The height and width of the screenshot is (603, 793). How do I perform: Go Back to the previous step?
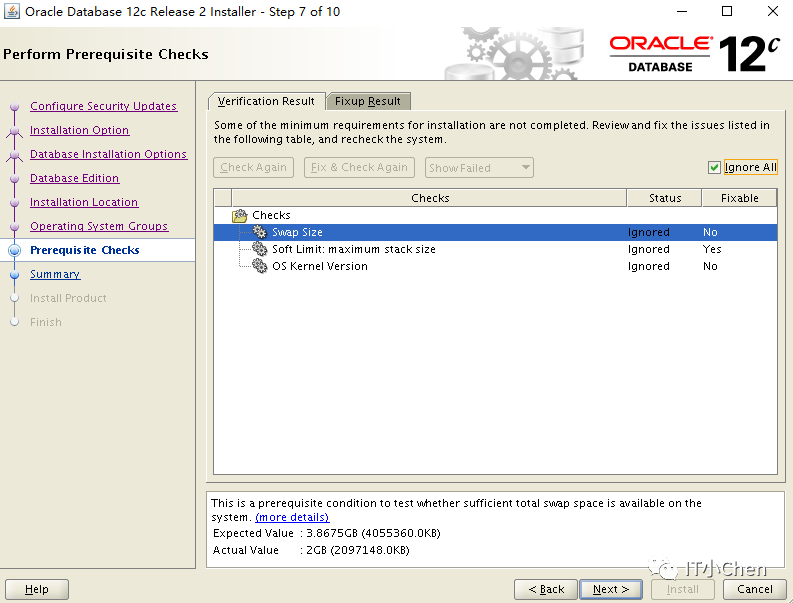pos(546,589)
